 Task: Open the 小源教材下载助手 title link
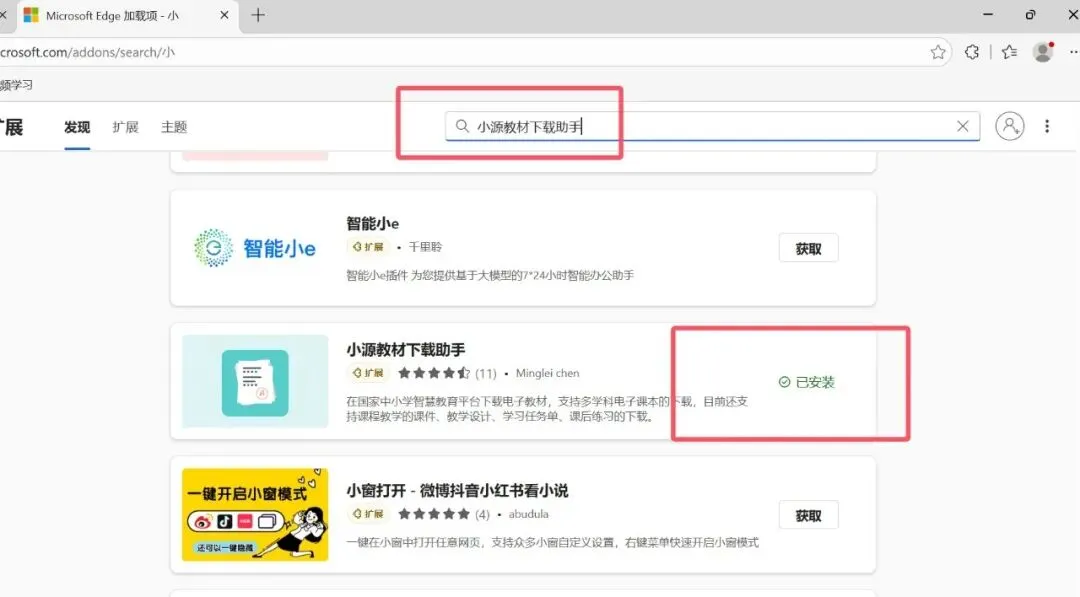[x=406, y=350]
